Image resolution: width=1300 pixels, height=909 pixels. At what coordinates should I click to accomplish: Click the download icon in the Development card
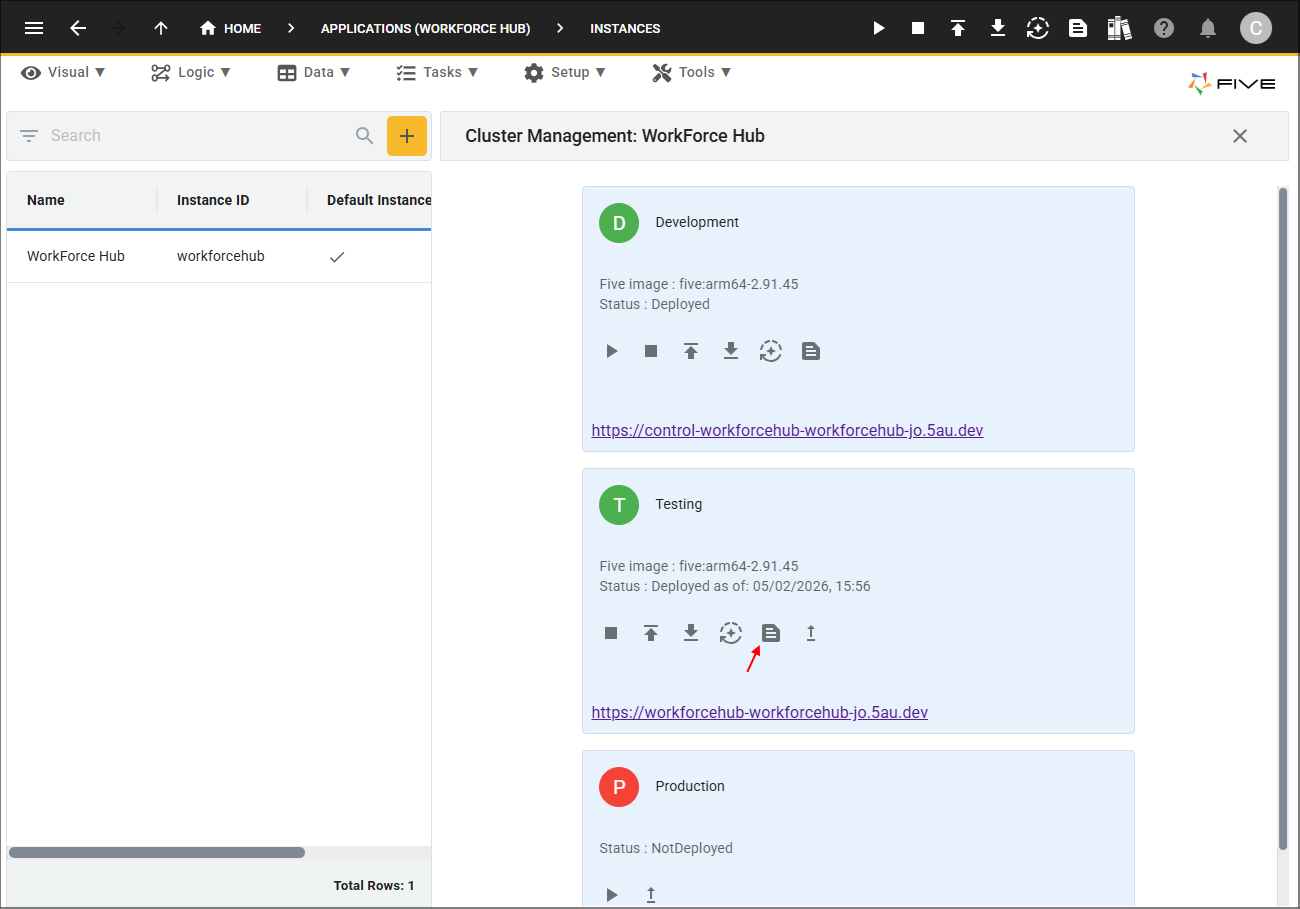tap(731, 351)
